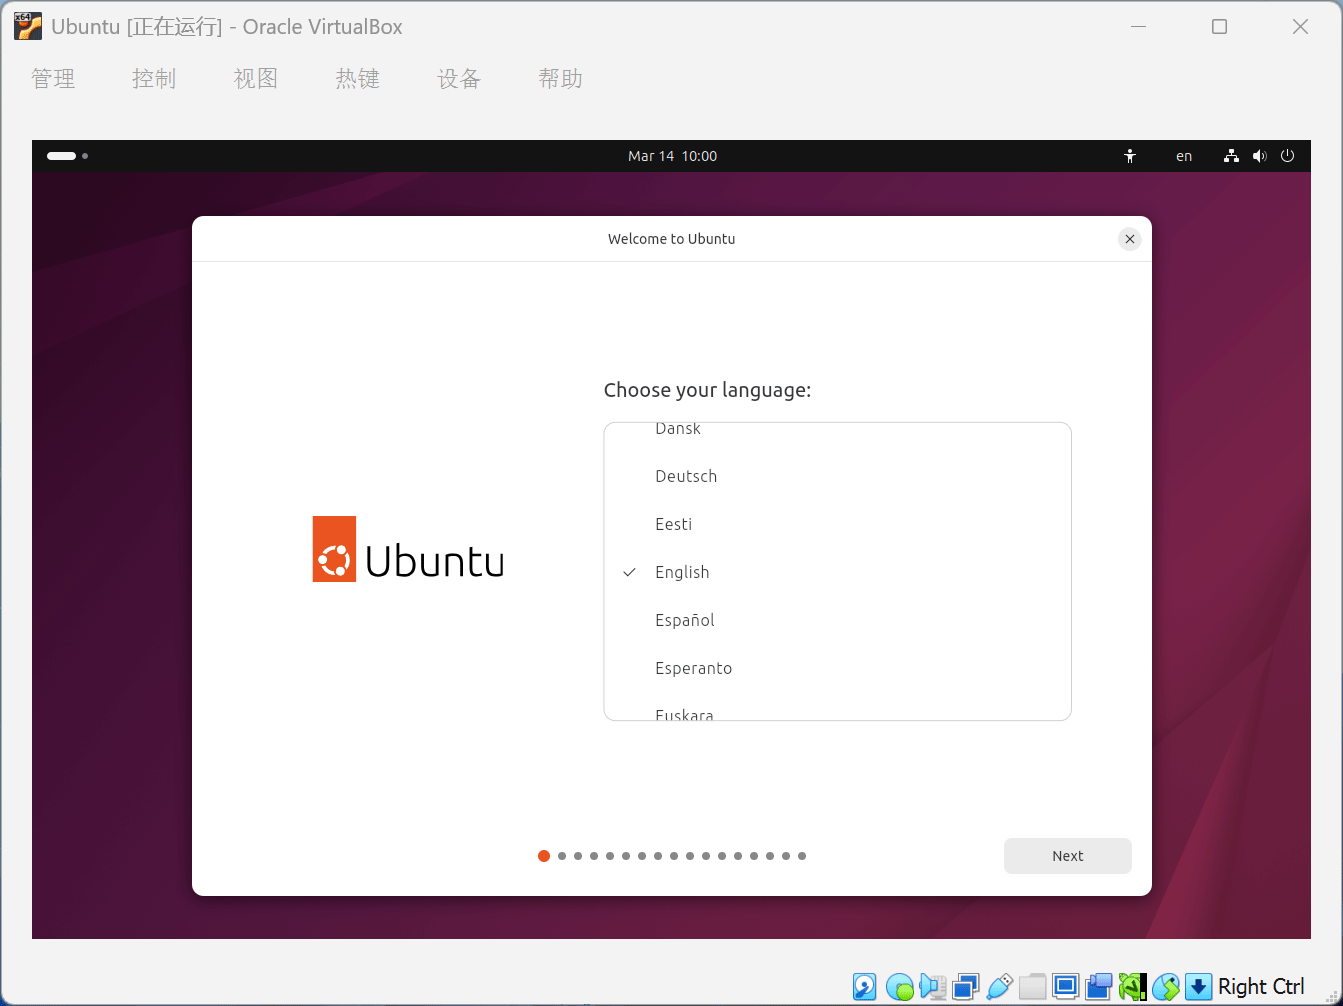Click the hard disk activity status icon
Image resolution: width=1343 pixels, height=1006 pixels.
865,987
